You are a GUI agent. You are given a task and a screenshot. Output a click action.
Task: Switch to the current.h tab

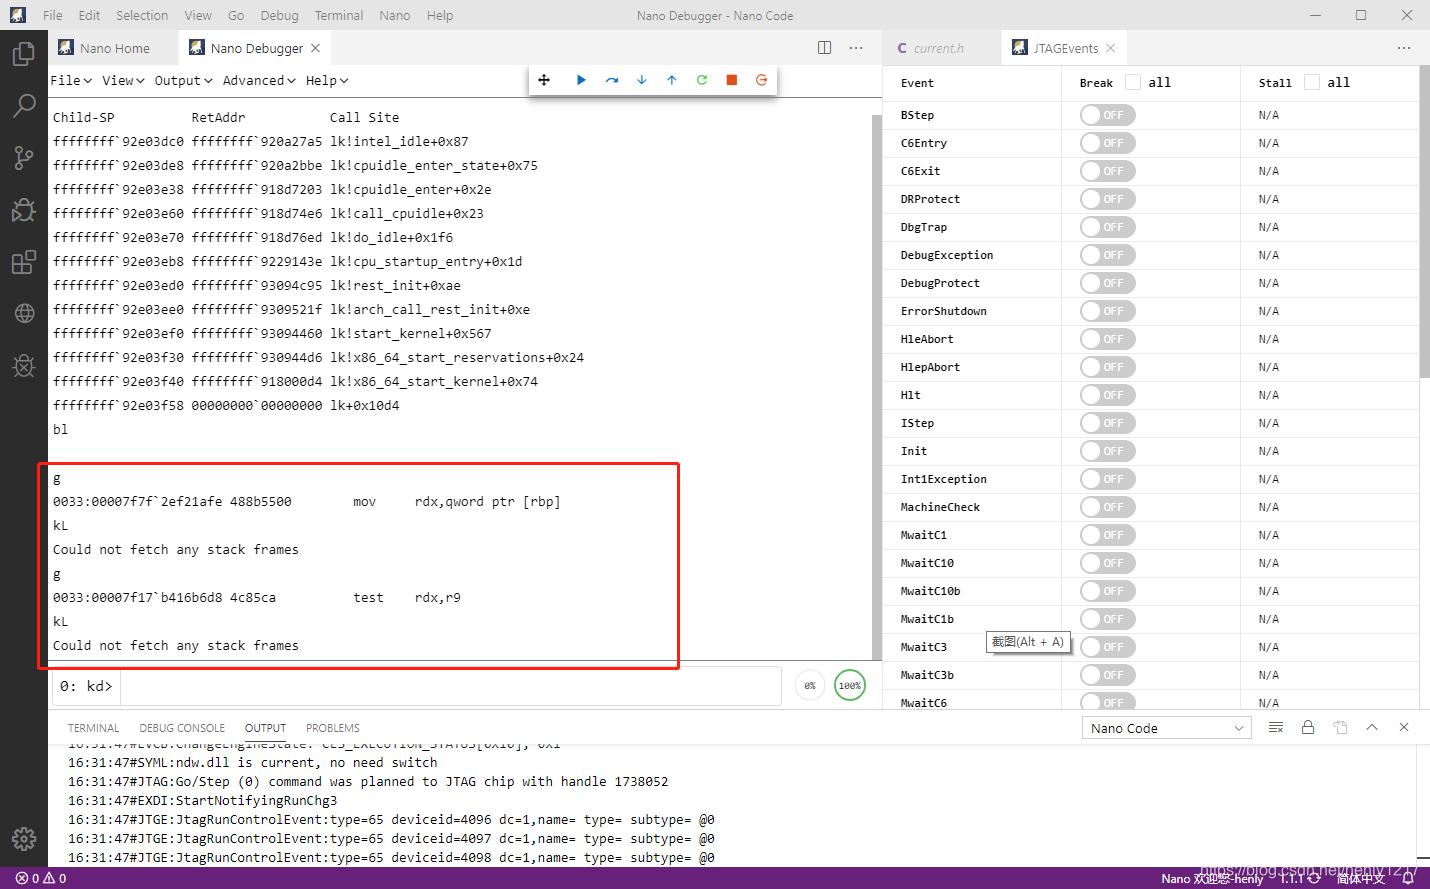point(939,48)
